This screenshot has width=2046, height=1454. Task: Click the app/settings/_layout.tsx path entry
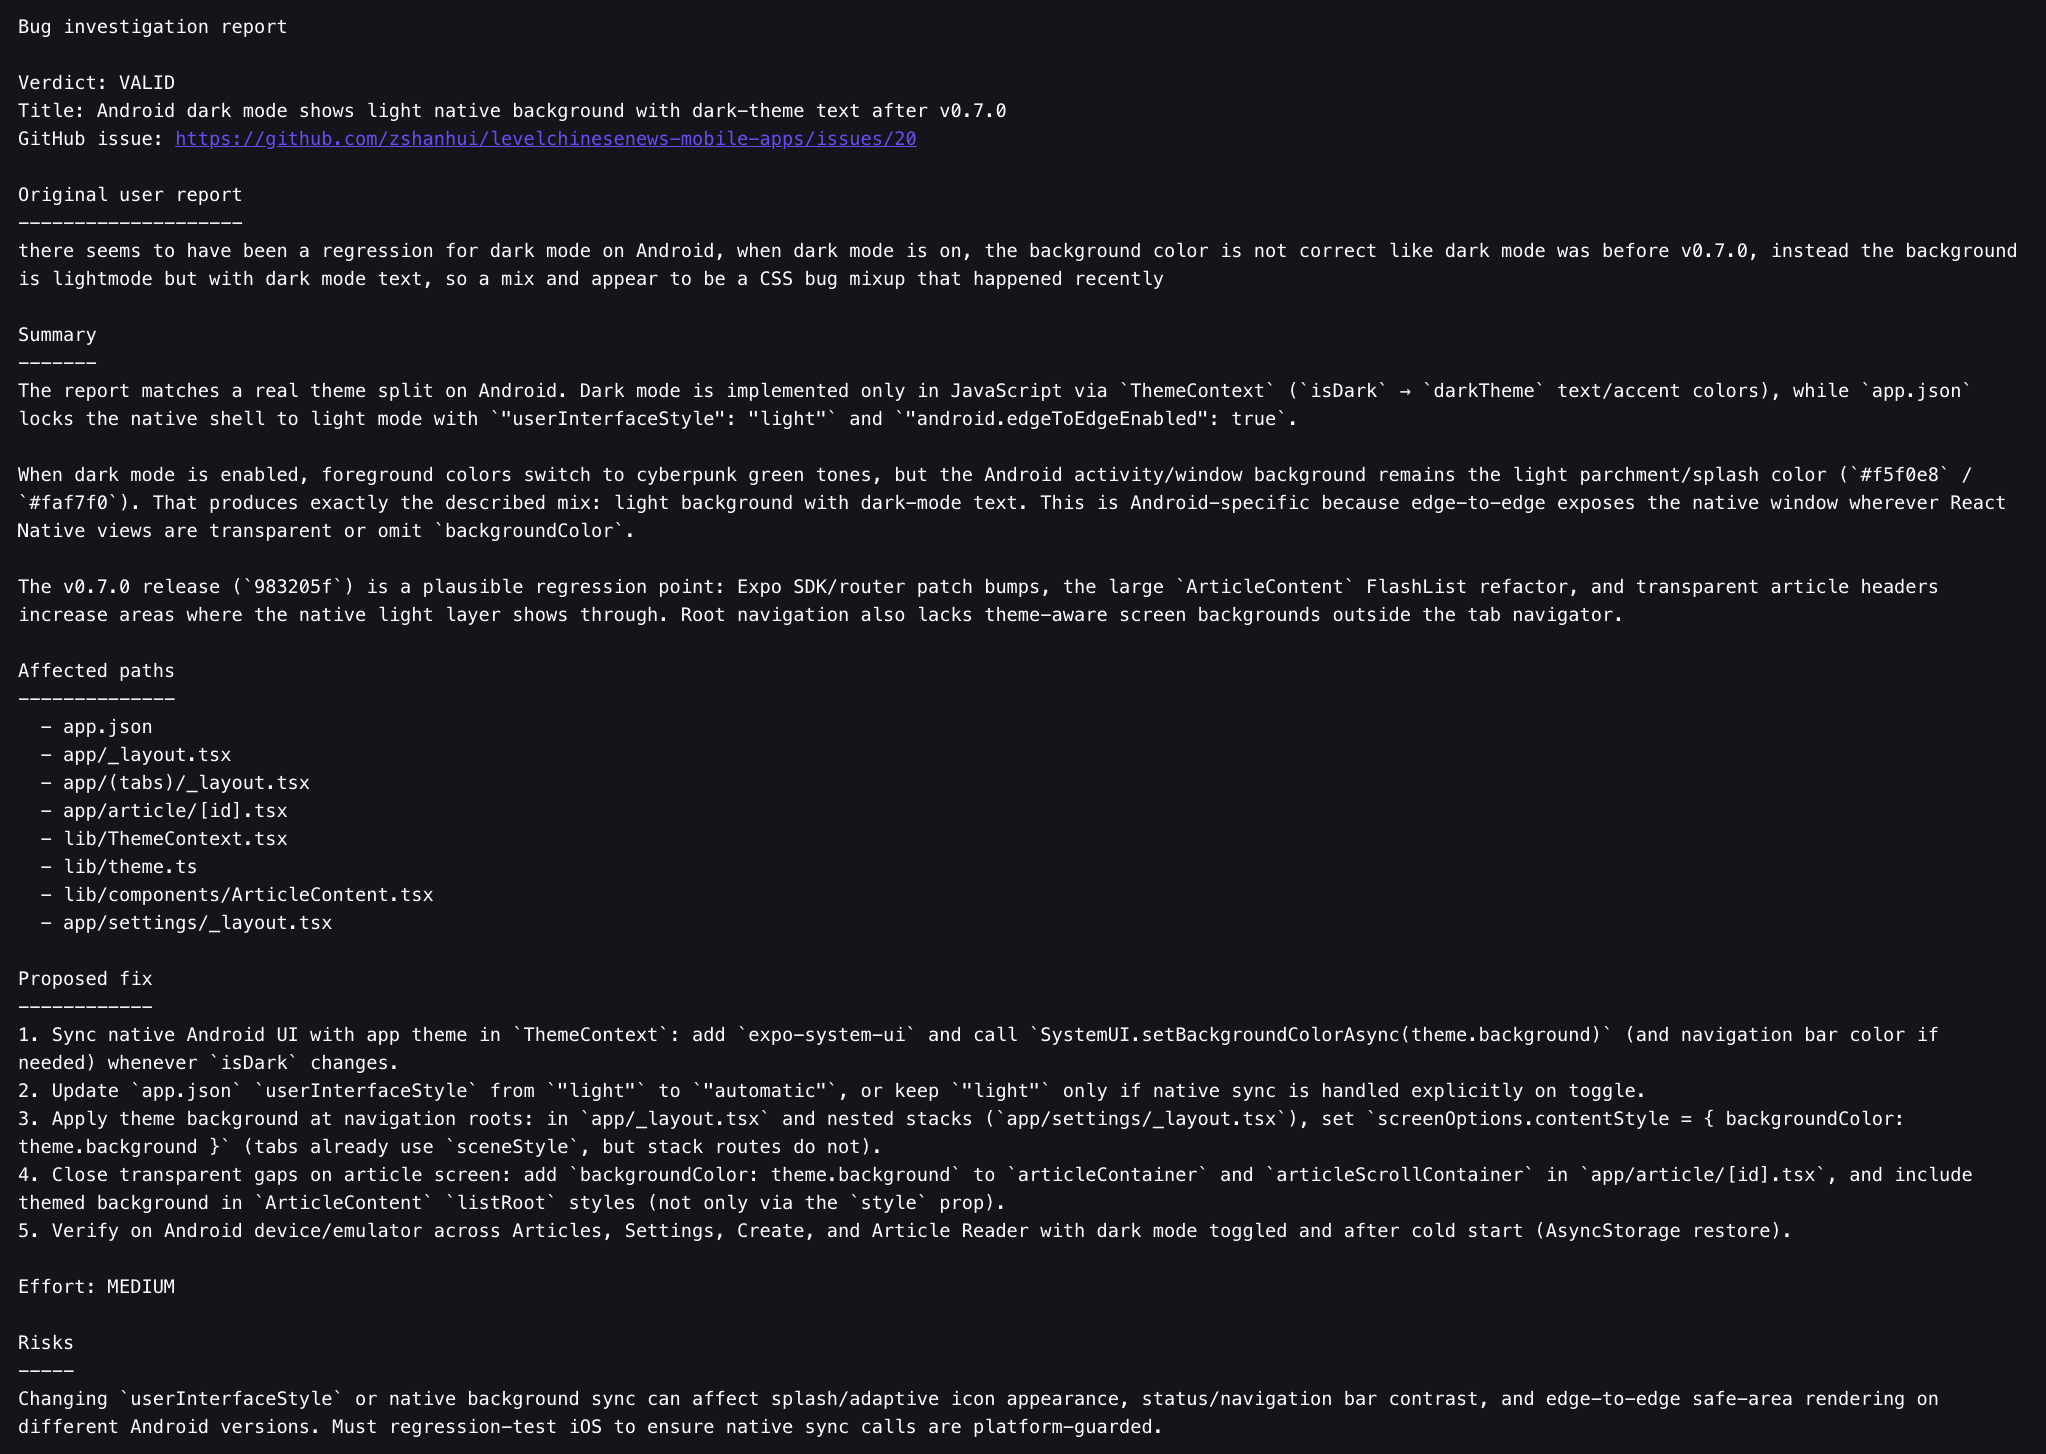coord(197,923)
